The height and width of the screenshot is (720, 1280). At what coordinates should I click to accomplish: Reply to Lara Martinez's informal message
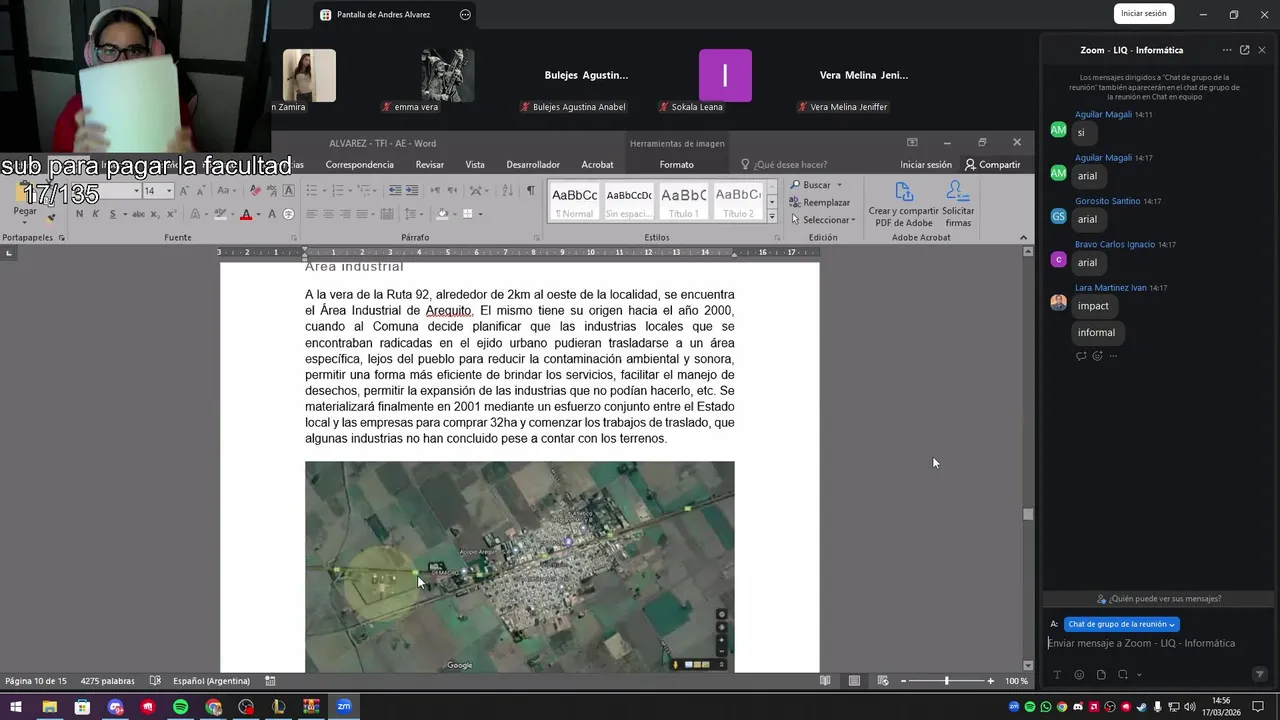[1081, 356]
